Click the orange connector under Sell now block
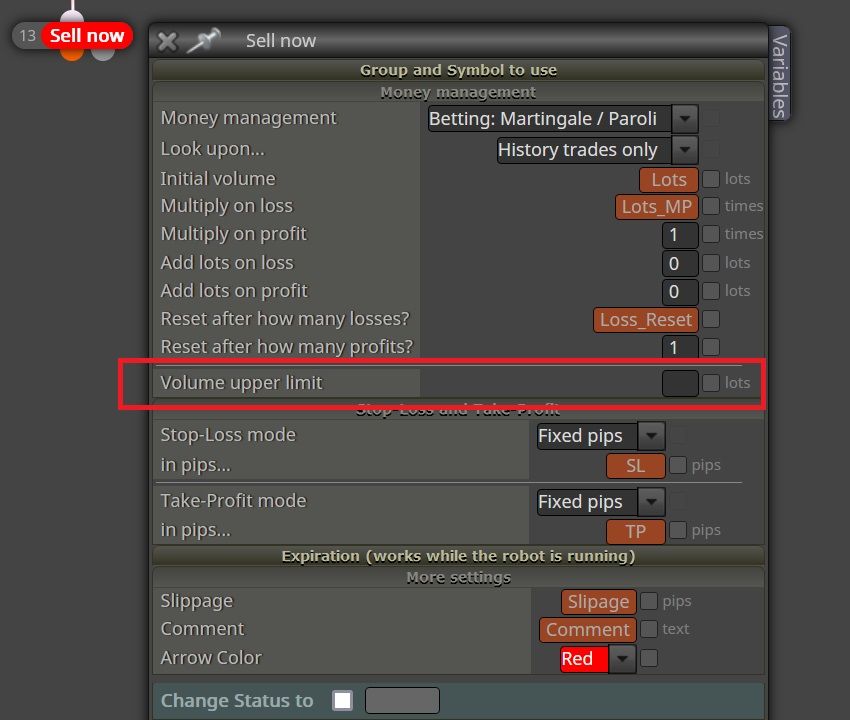The image size is (850, 720). pyautogui.click(x=72, y=54)
